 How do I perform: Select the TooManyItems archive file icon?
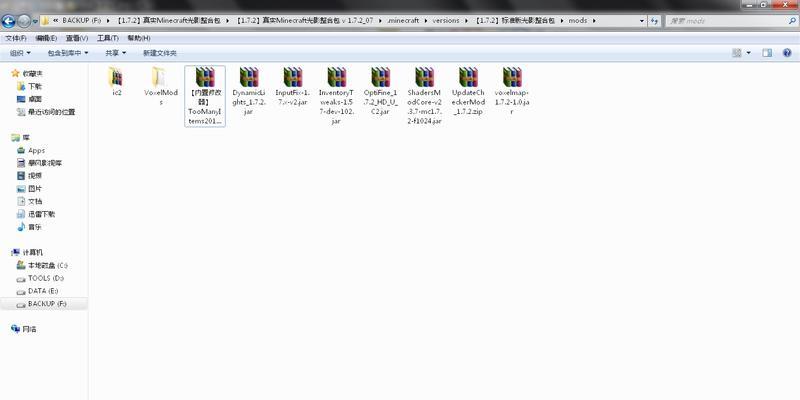tap(205, 77)
